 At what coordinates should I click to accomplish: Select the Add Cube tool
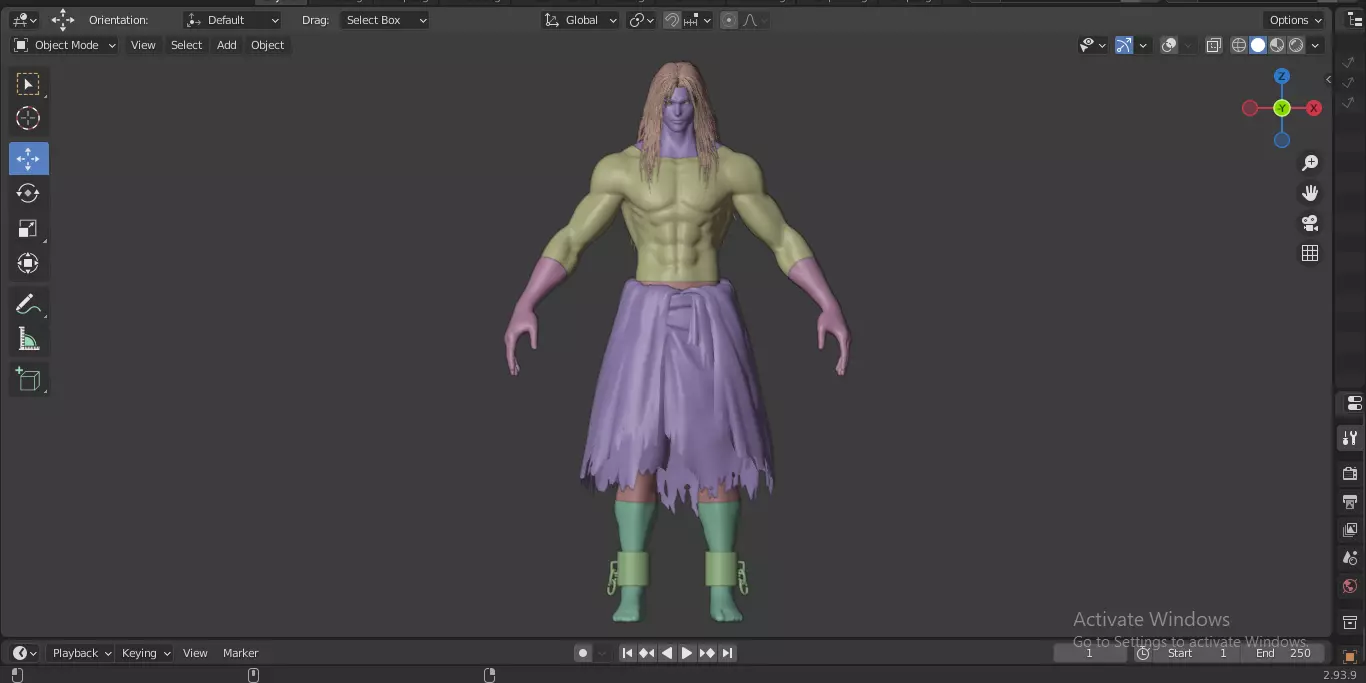[28, 379]
